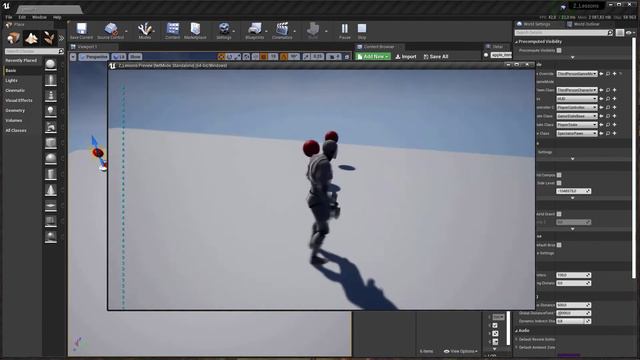The image size is (640, 360).
Task: Click the Save All button
Action: coord(436,57)
